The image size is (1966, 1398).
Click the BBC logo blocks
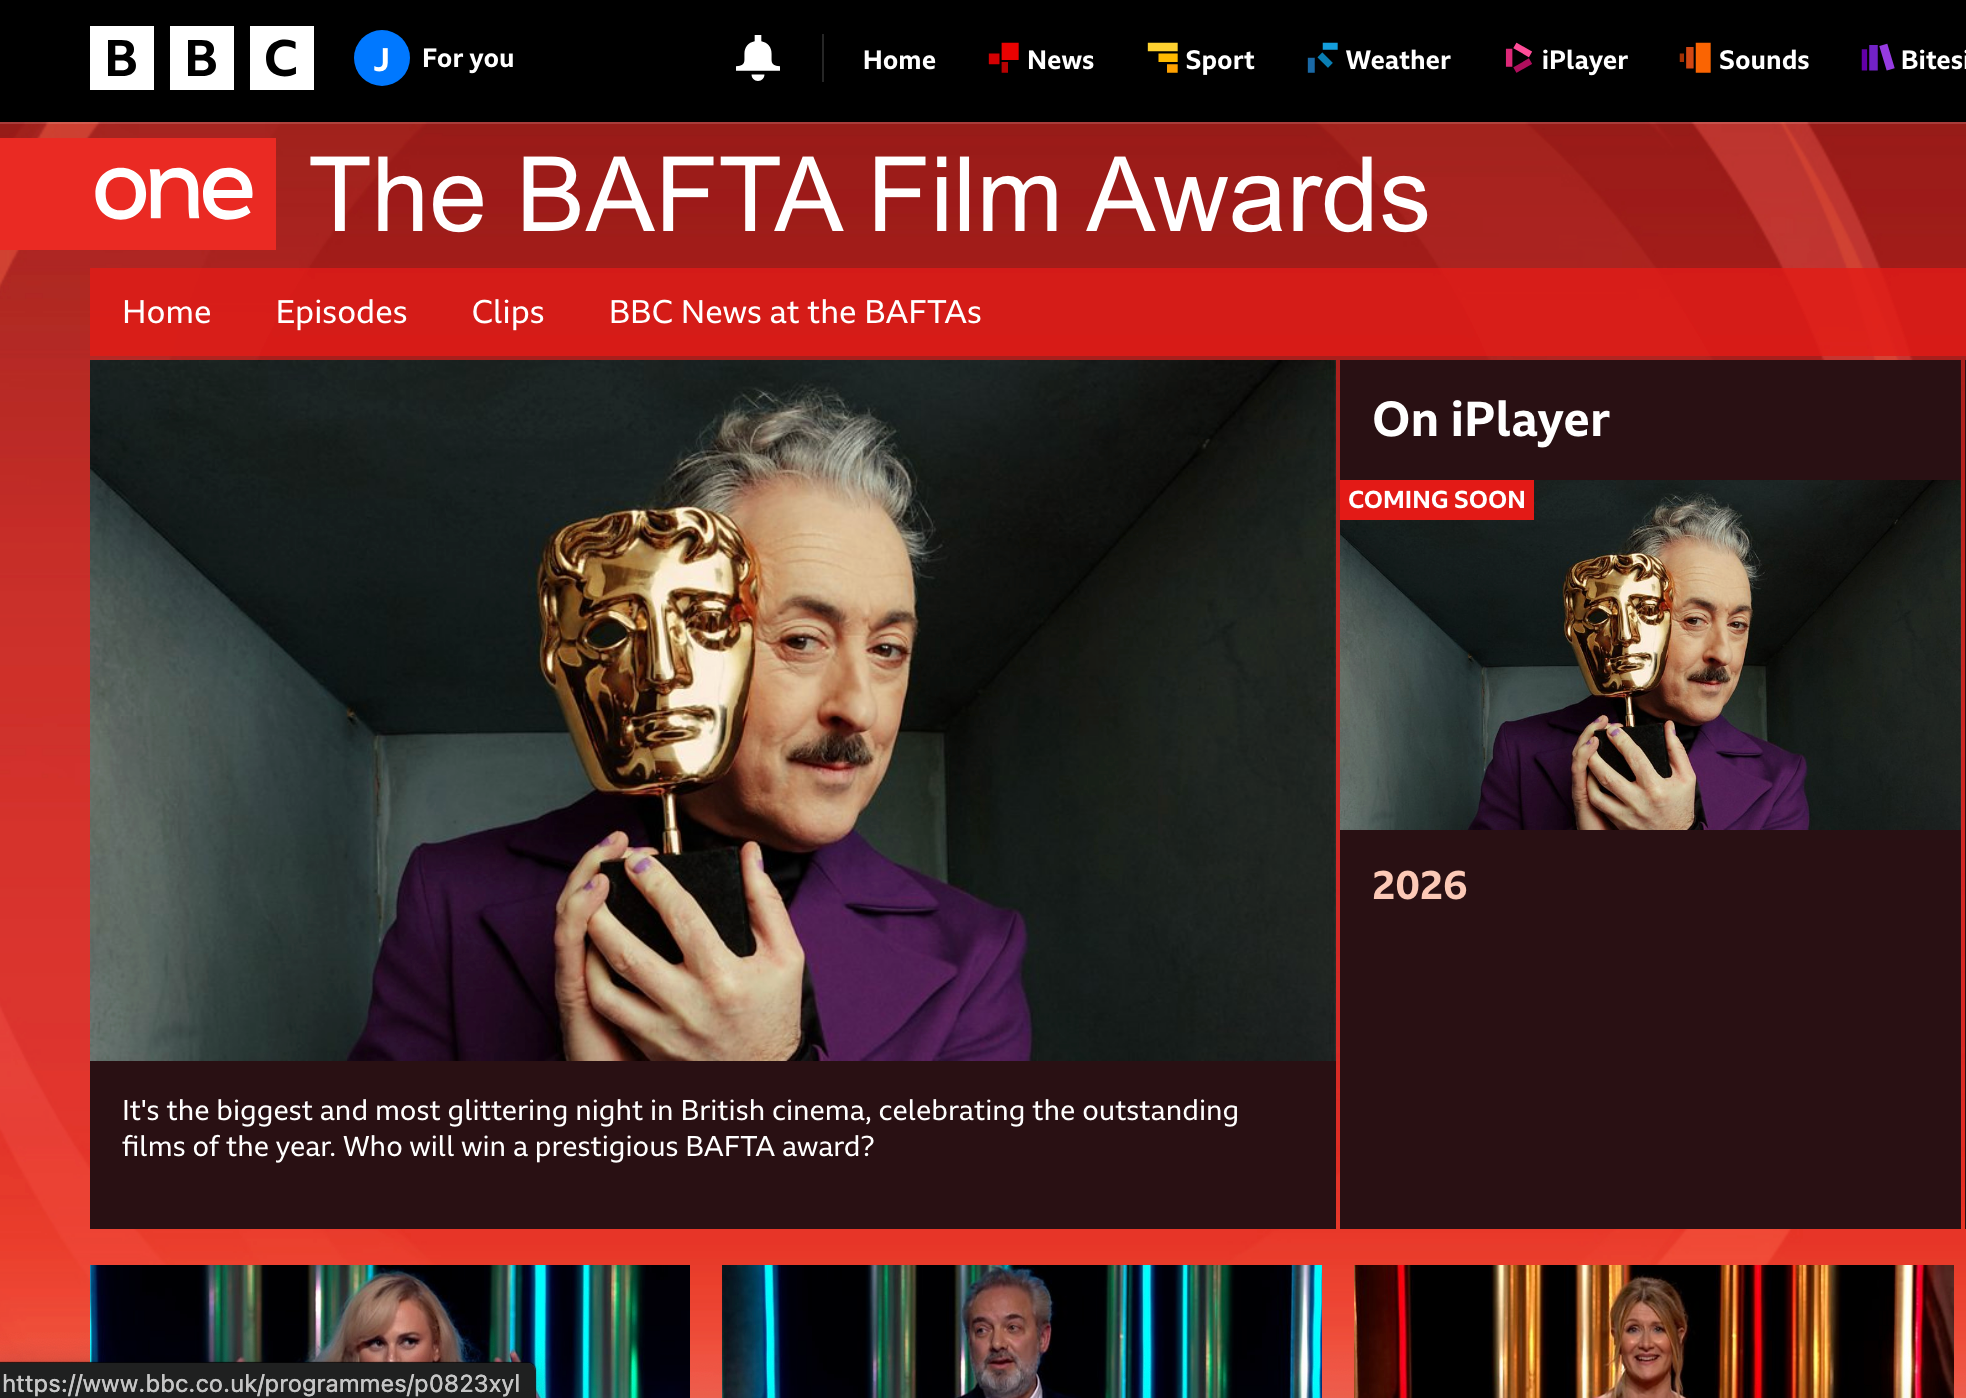201,58
